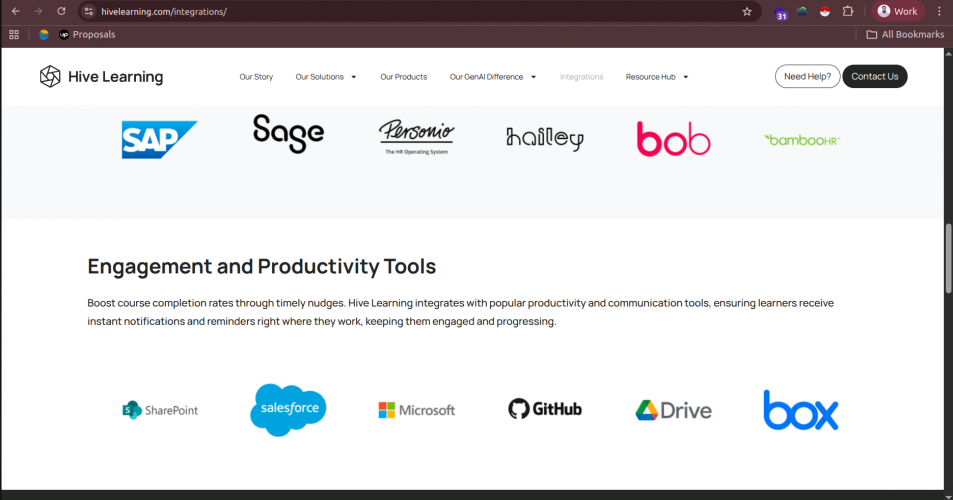953x500 pixels.
Task: Click the Hive Learning hexagon logo icon
Action: tap(50, 77)
